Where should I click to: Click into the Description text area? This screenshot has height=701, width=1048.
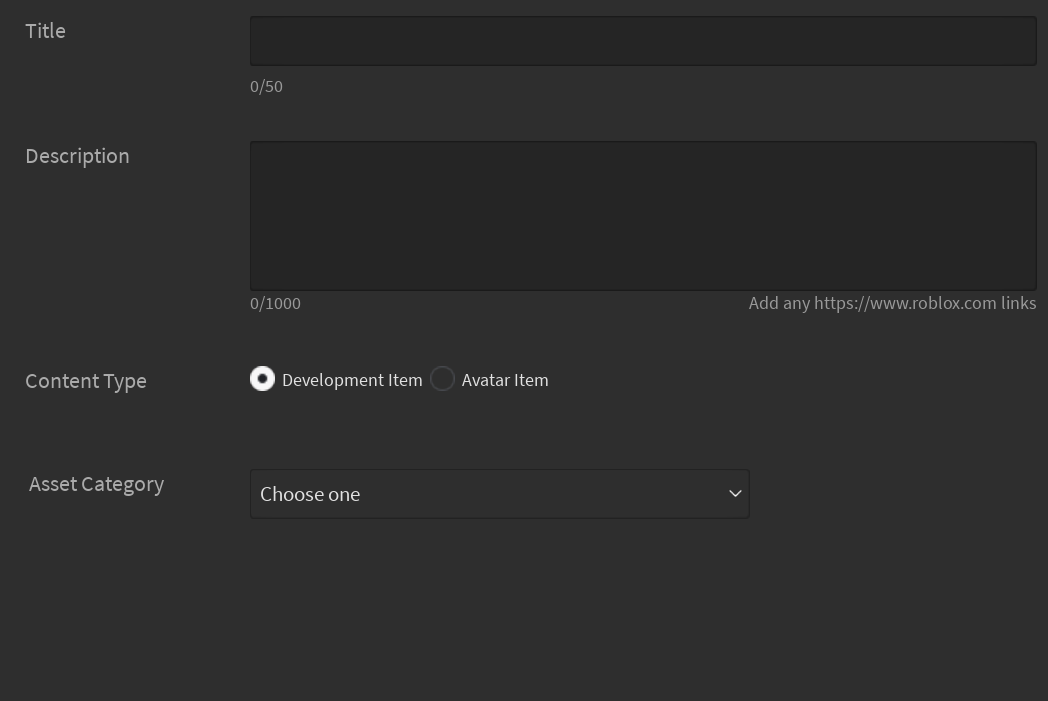(x=643, y=216)
